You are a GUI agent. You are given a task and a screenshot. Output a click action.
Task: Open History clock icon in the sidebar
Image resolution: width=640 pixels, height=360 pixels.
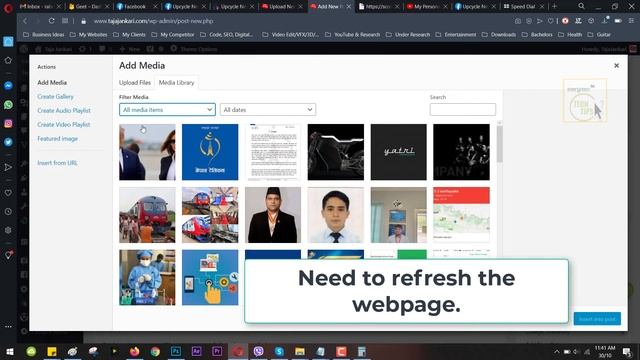[x=8, y=211]
